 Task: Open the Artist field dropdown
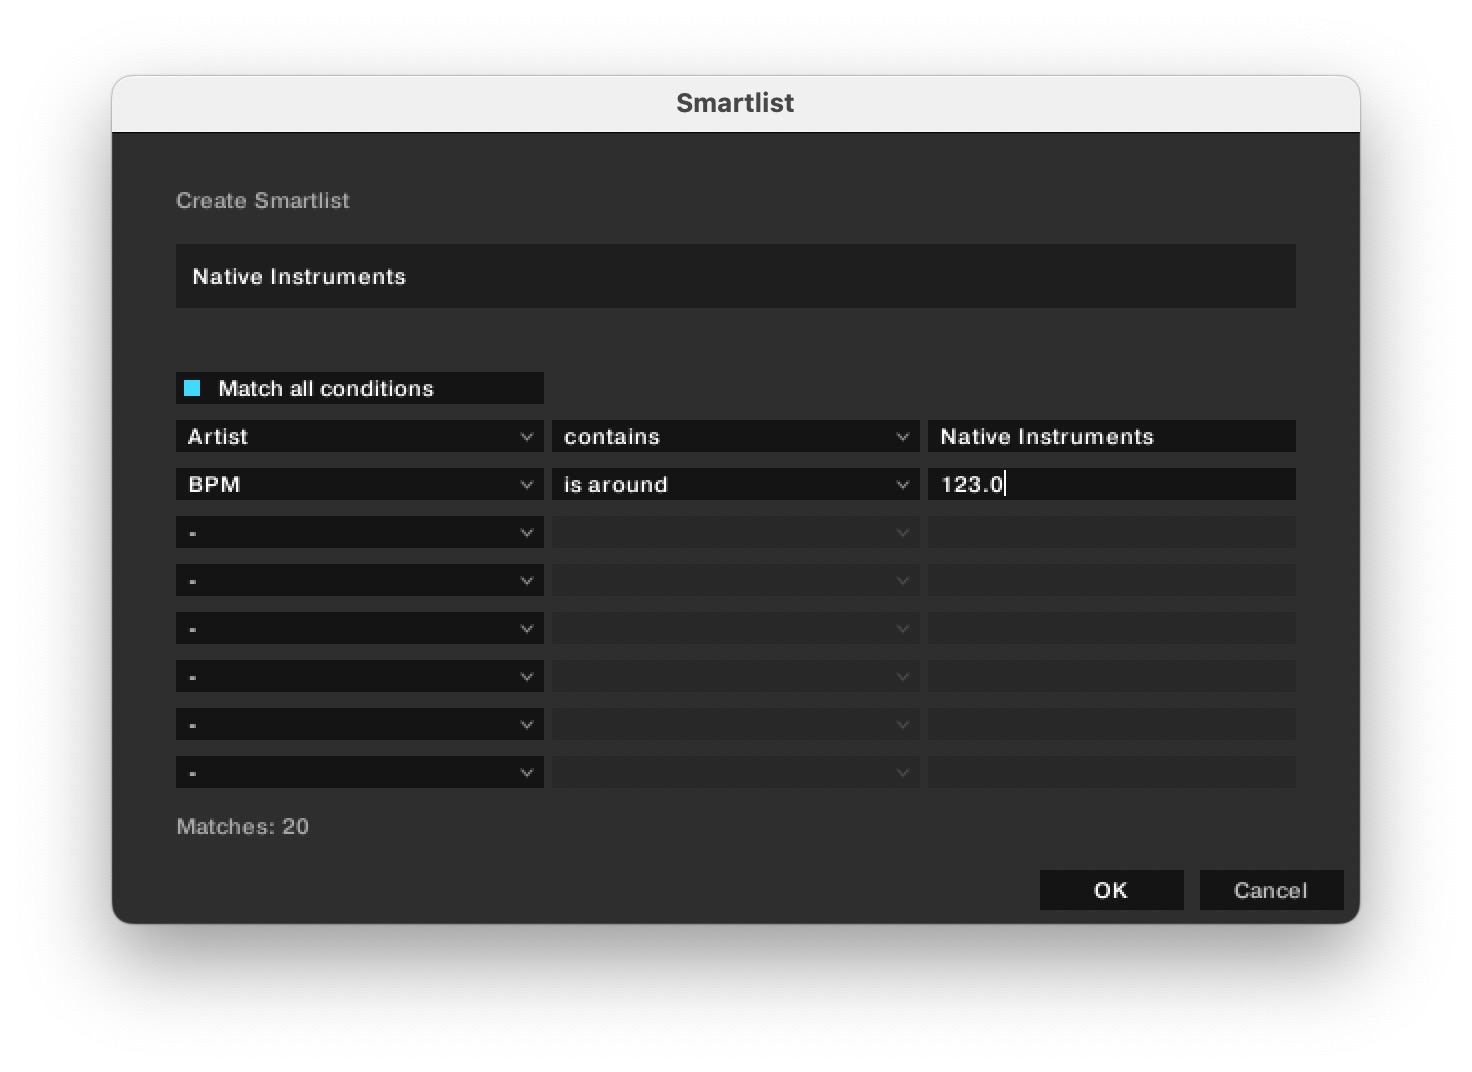(360, 436)
